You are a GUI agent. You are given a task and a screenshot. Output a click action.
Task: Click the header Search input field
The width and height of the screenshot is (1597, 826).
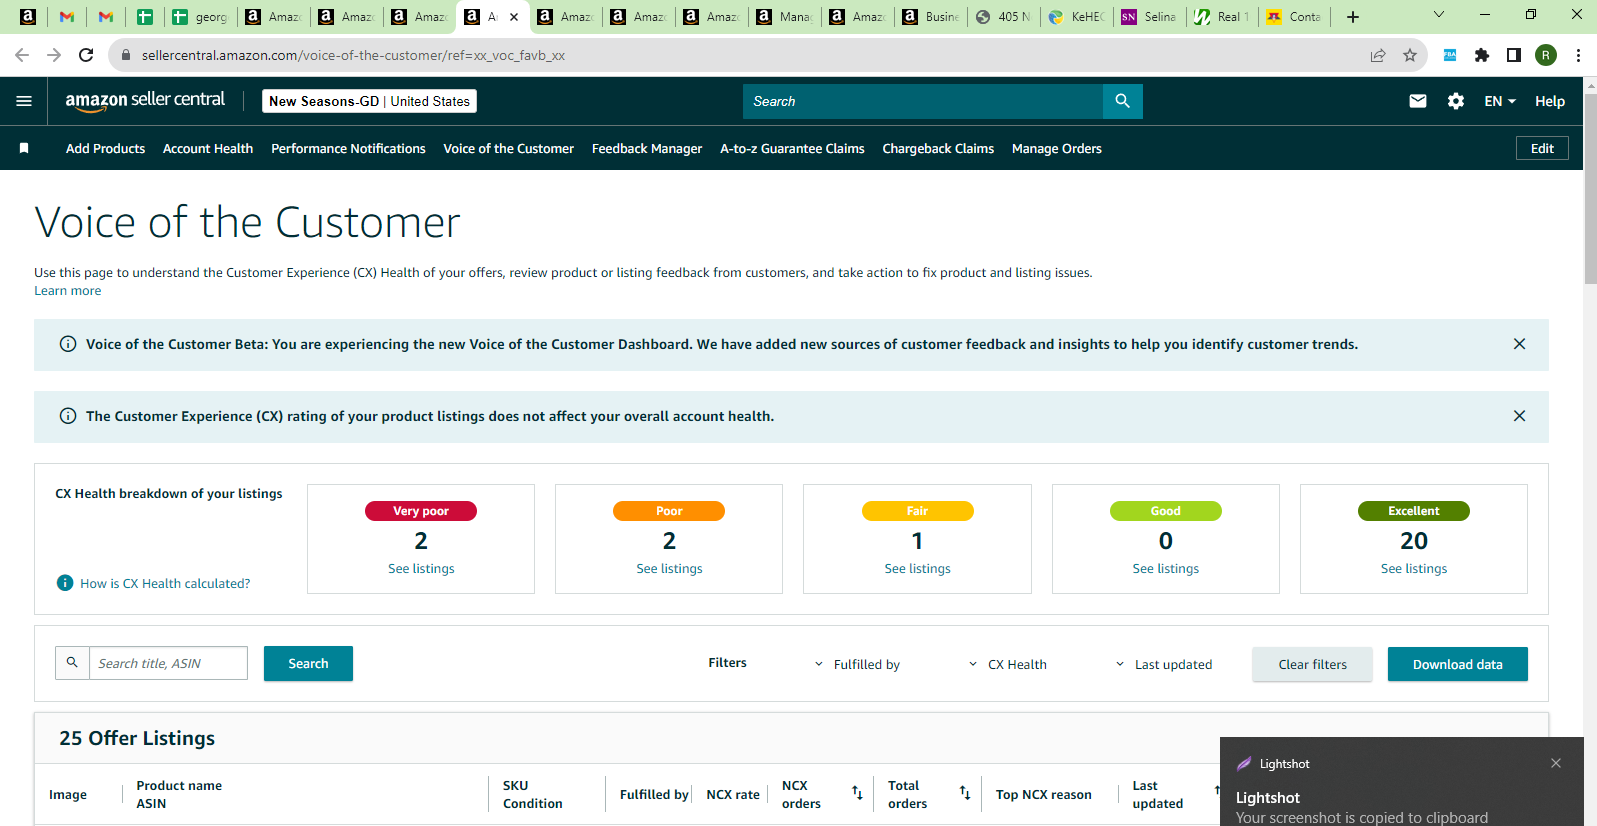pyautogui.click(x=922, y=101)
